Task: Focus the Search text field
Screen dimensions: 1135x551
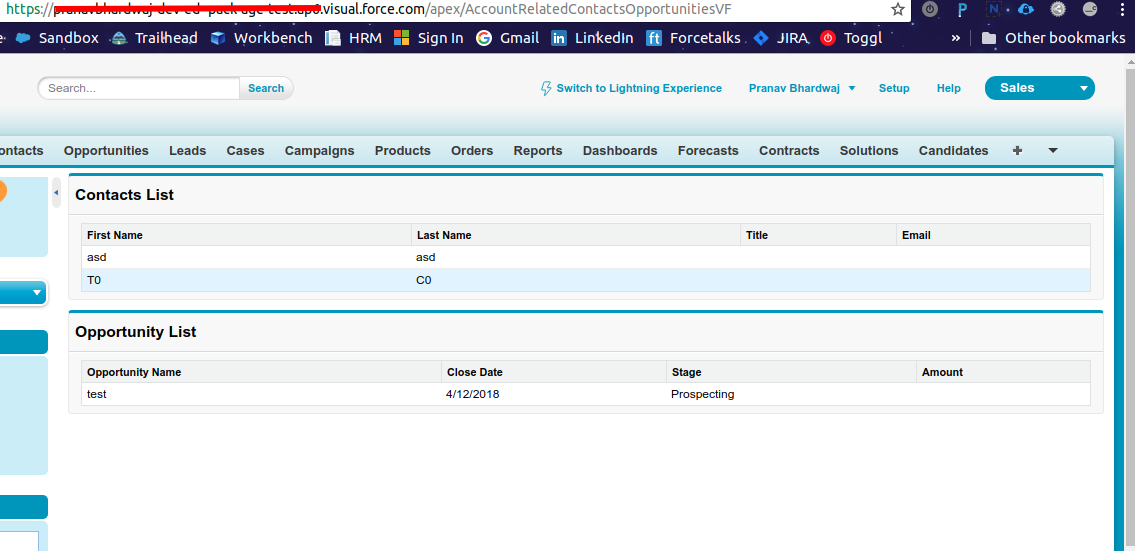Action: (x=140, y=88)
